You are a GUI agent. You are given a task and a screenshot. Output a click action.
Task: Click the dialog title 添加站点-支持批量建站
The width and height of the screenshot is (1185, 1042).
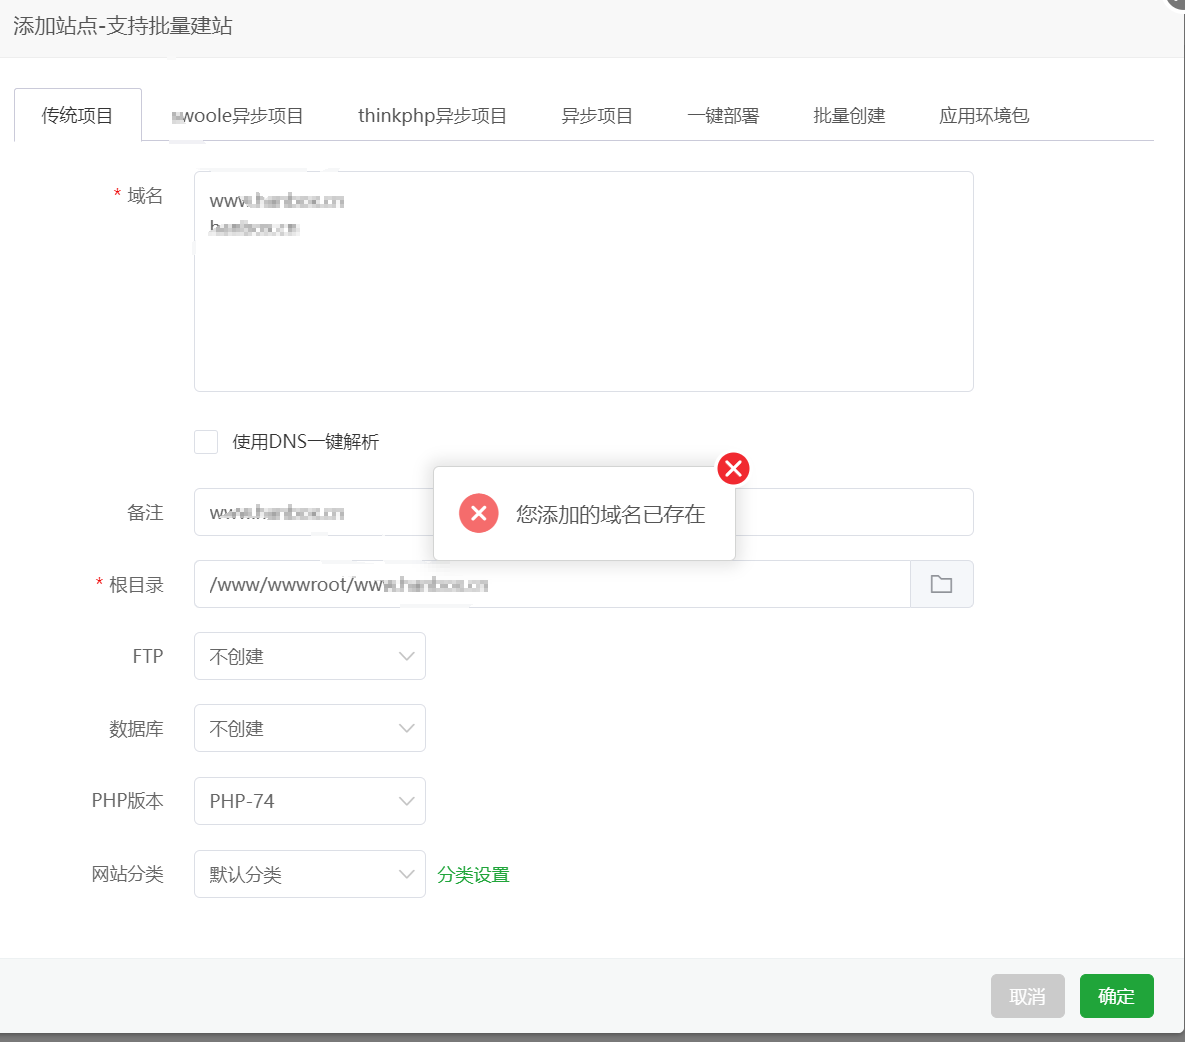pos(122,26)
